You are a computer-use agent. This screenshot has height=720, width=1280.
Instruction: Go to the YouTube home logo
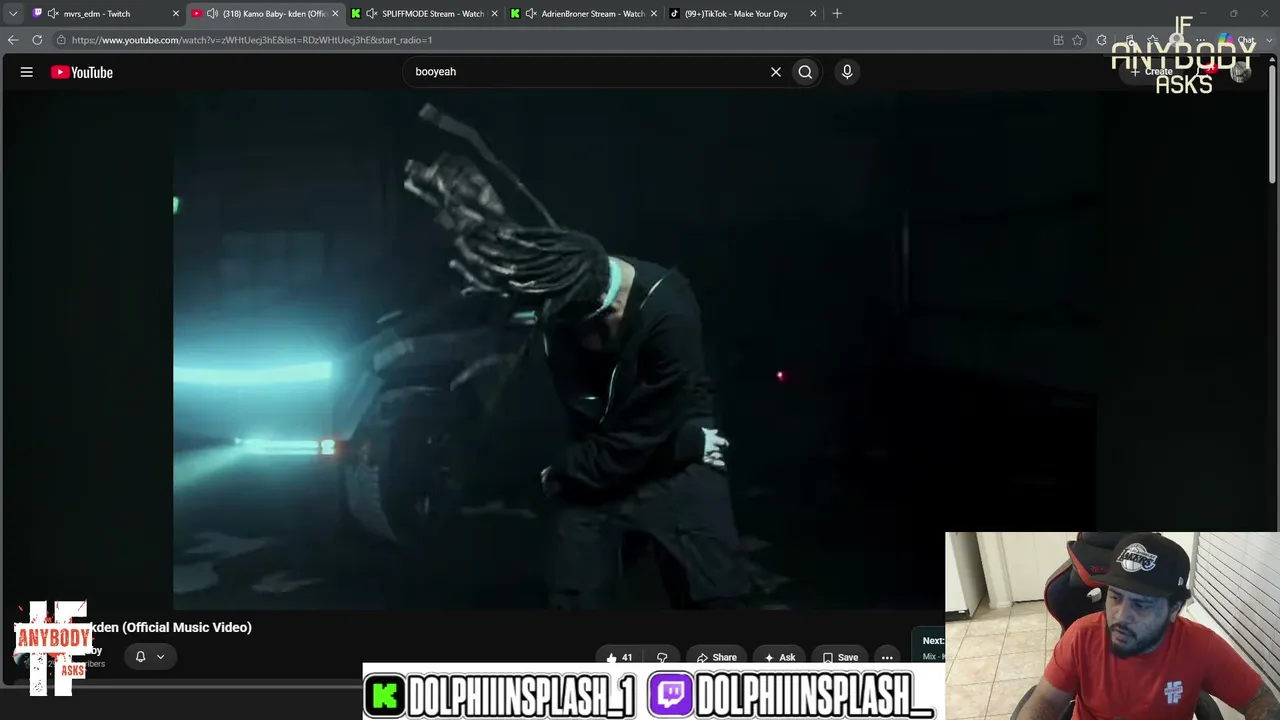pyautogui.click(x=82, y=72)
